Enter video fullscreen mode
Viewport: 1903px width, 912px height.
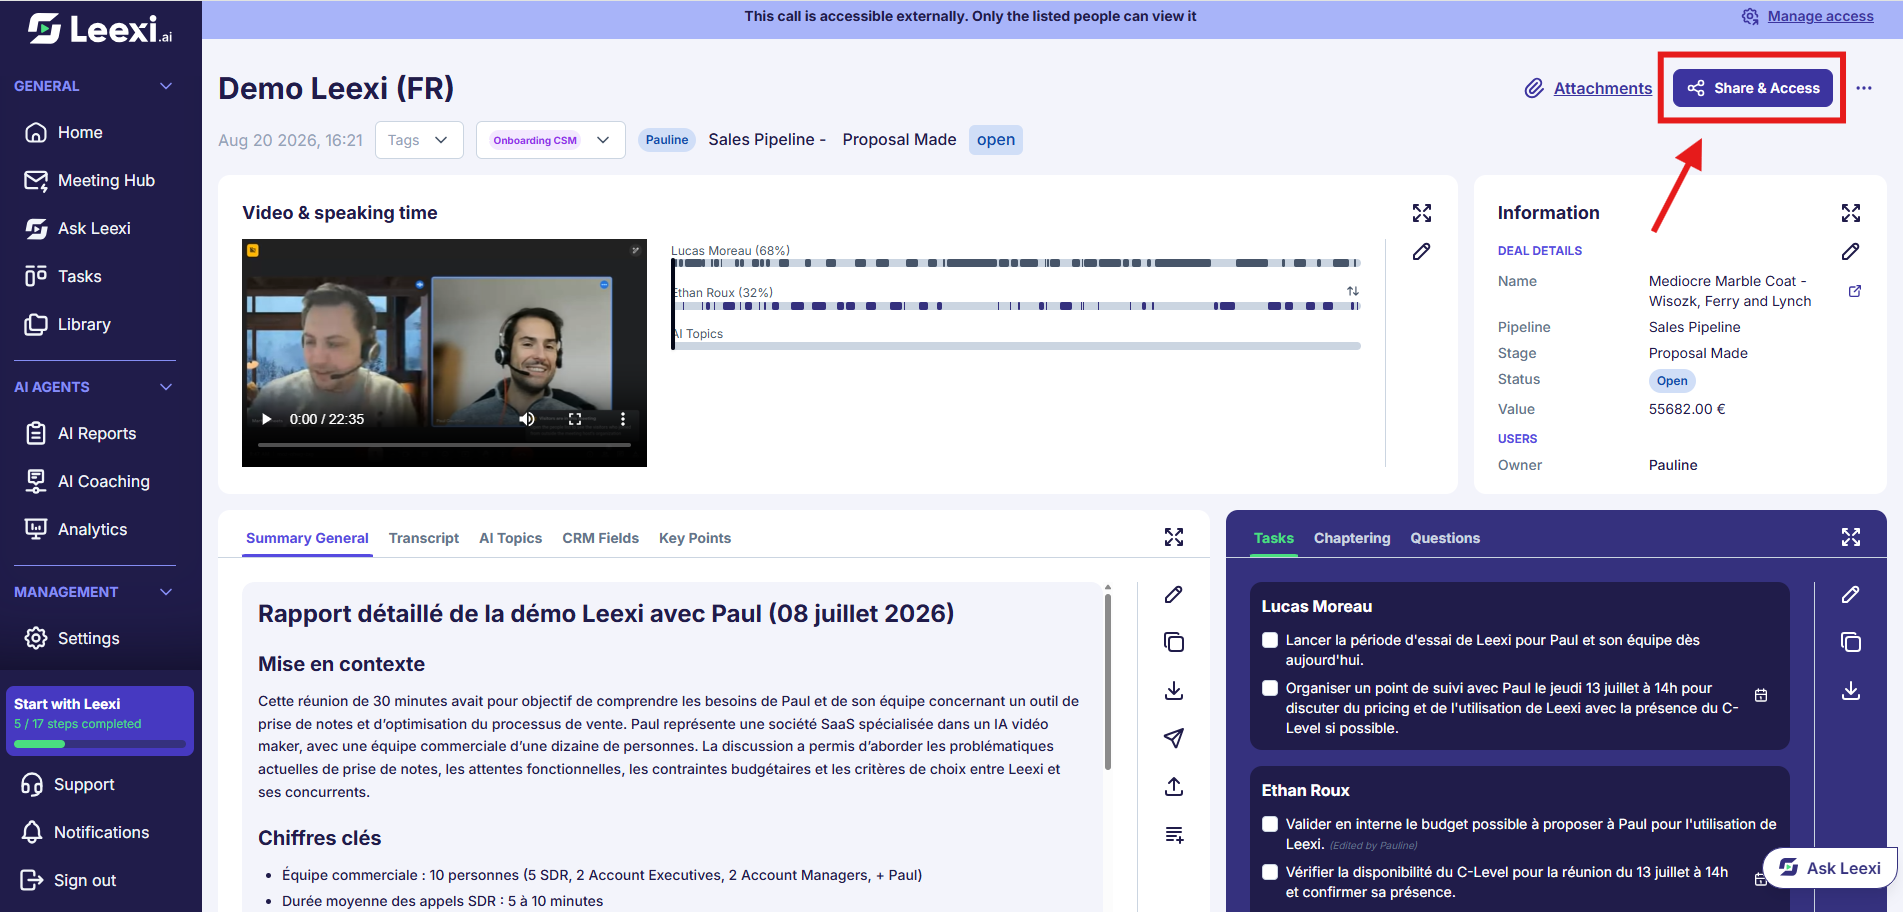point(575,419)
